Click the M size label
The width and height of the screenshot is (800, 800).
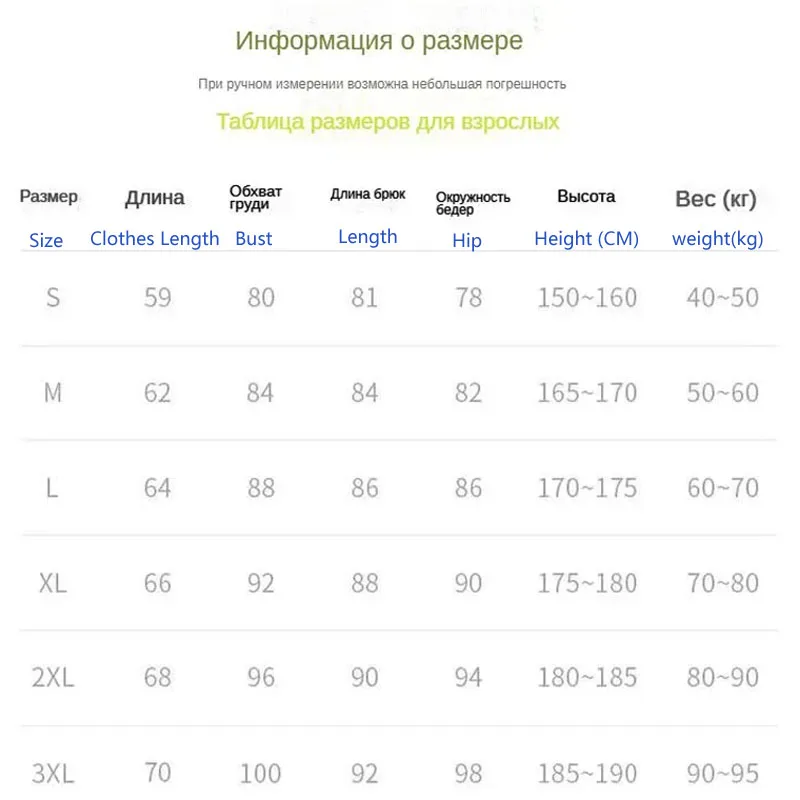tap(53, 393)
